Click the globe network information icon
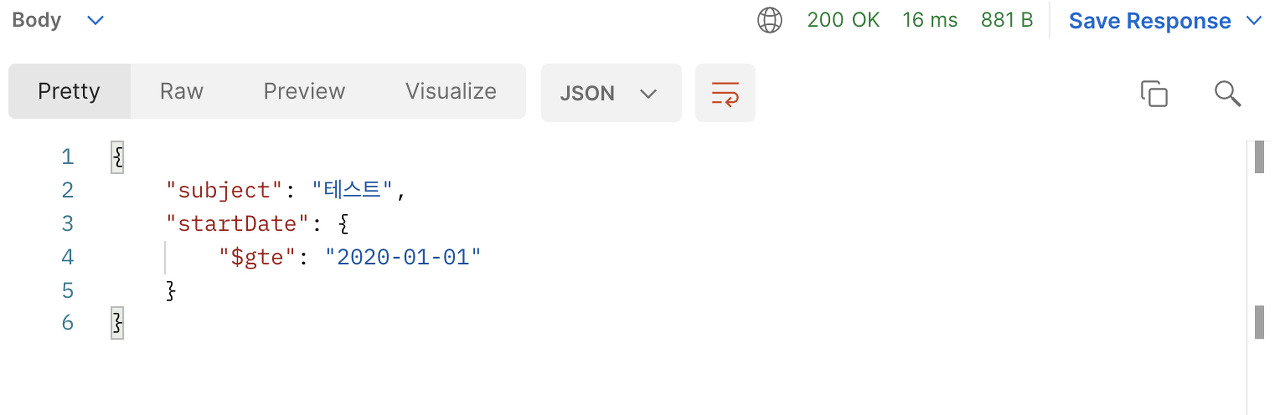 click(x=769, y=20)
